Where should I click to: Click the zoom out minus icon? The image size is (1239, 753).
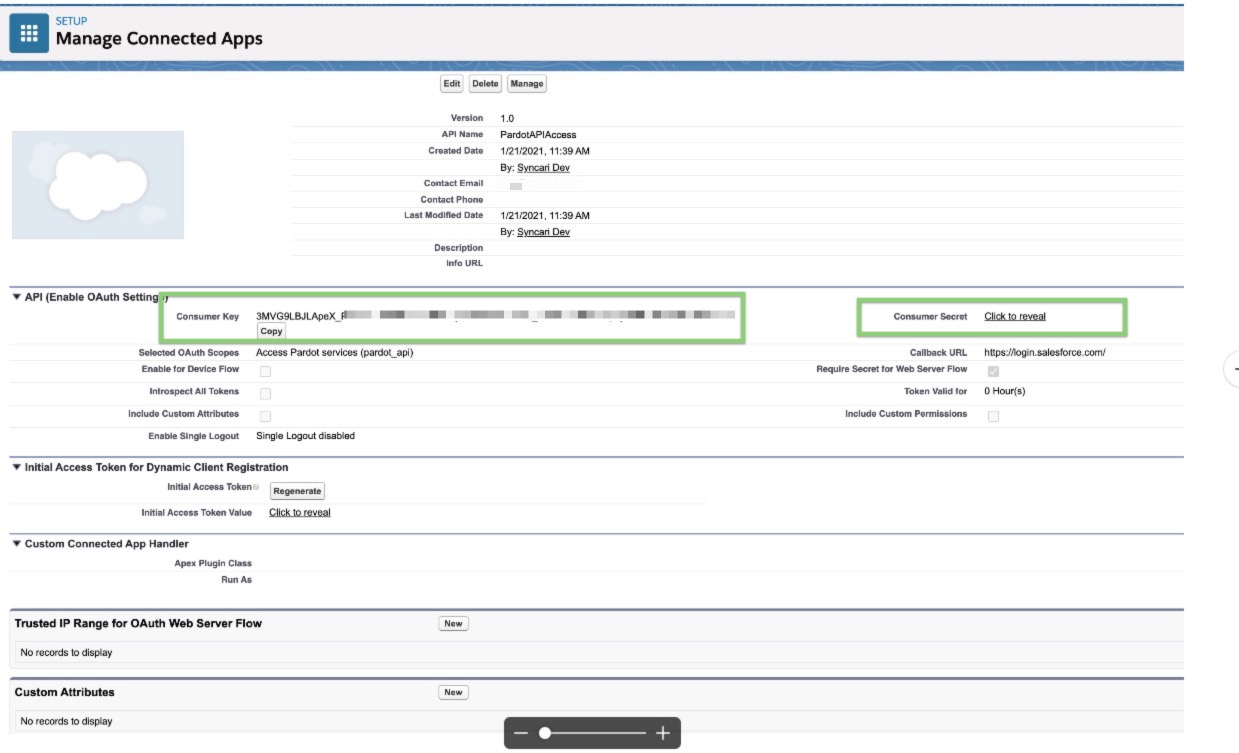[x=521, y=733]
